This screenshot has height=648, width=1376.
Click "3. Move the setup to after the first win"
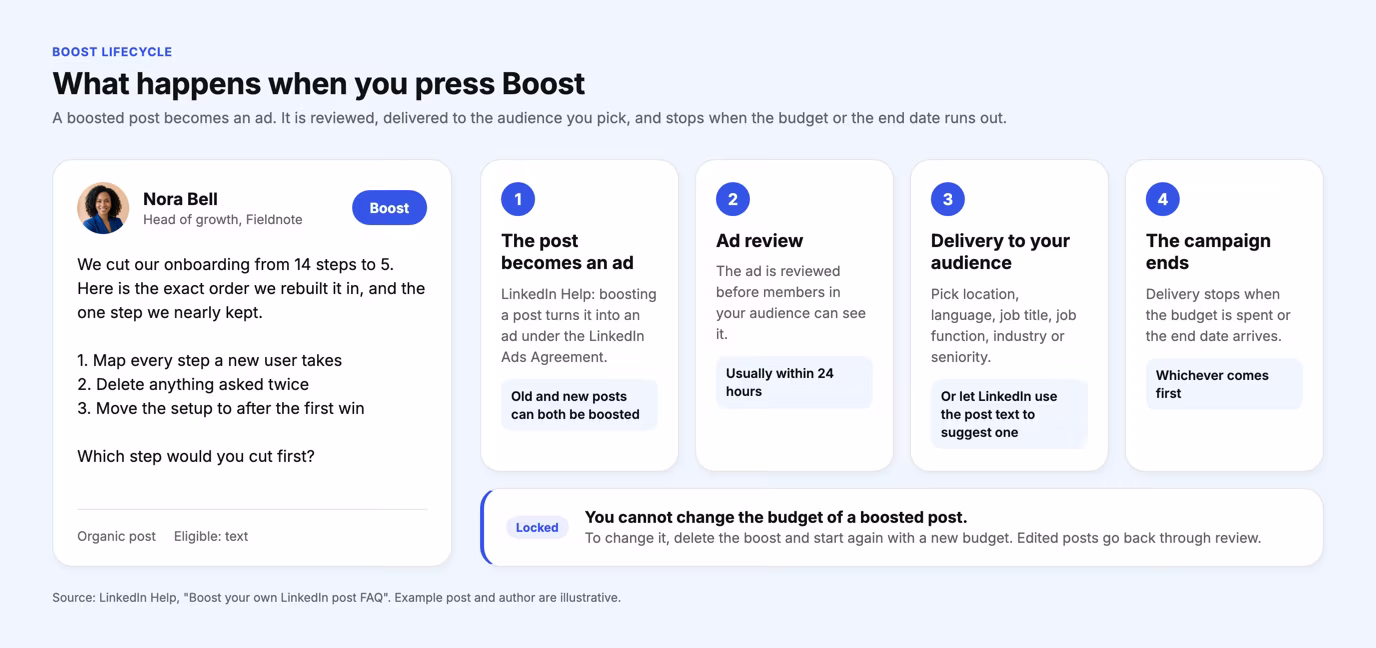click(x=221, y=408)
